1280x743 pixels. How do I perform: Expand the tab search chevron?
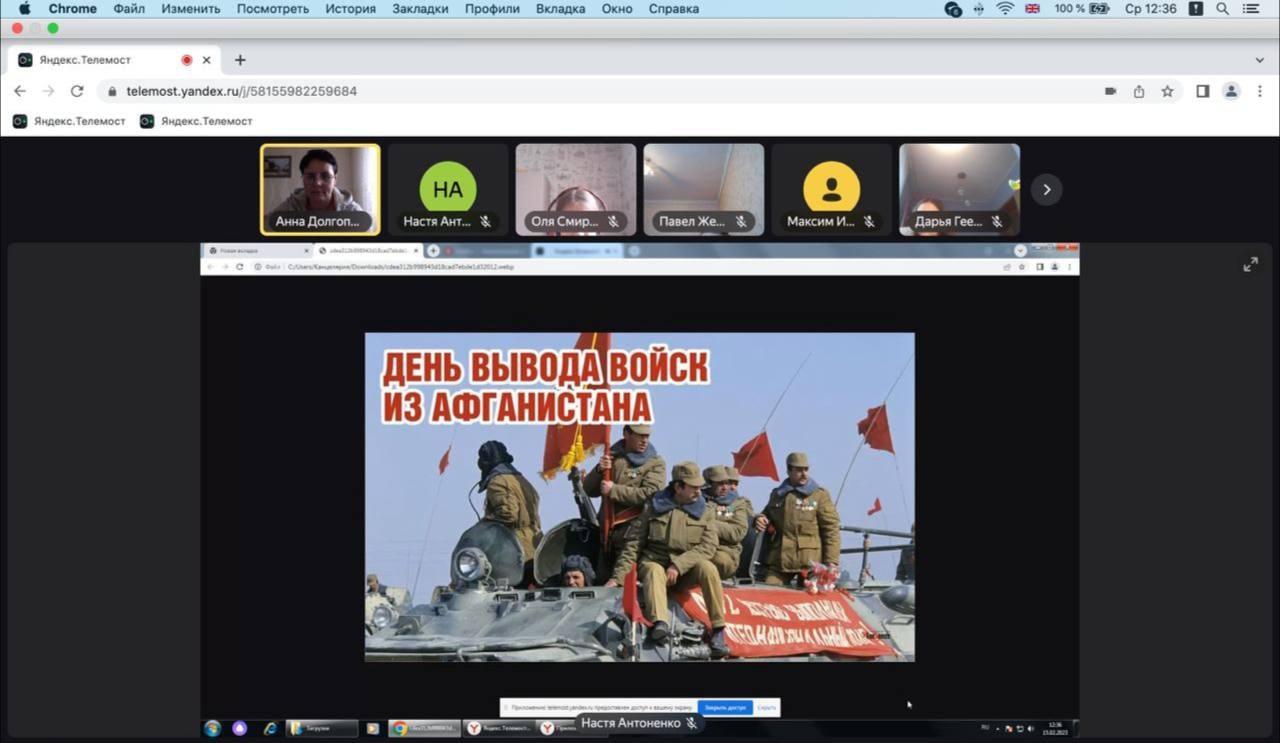click(x=1259, y=60)
